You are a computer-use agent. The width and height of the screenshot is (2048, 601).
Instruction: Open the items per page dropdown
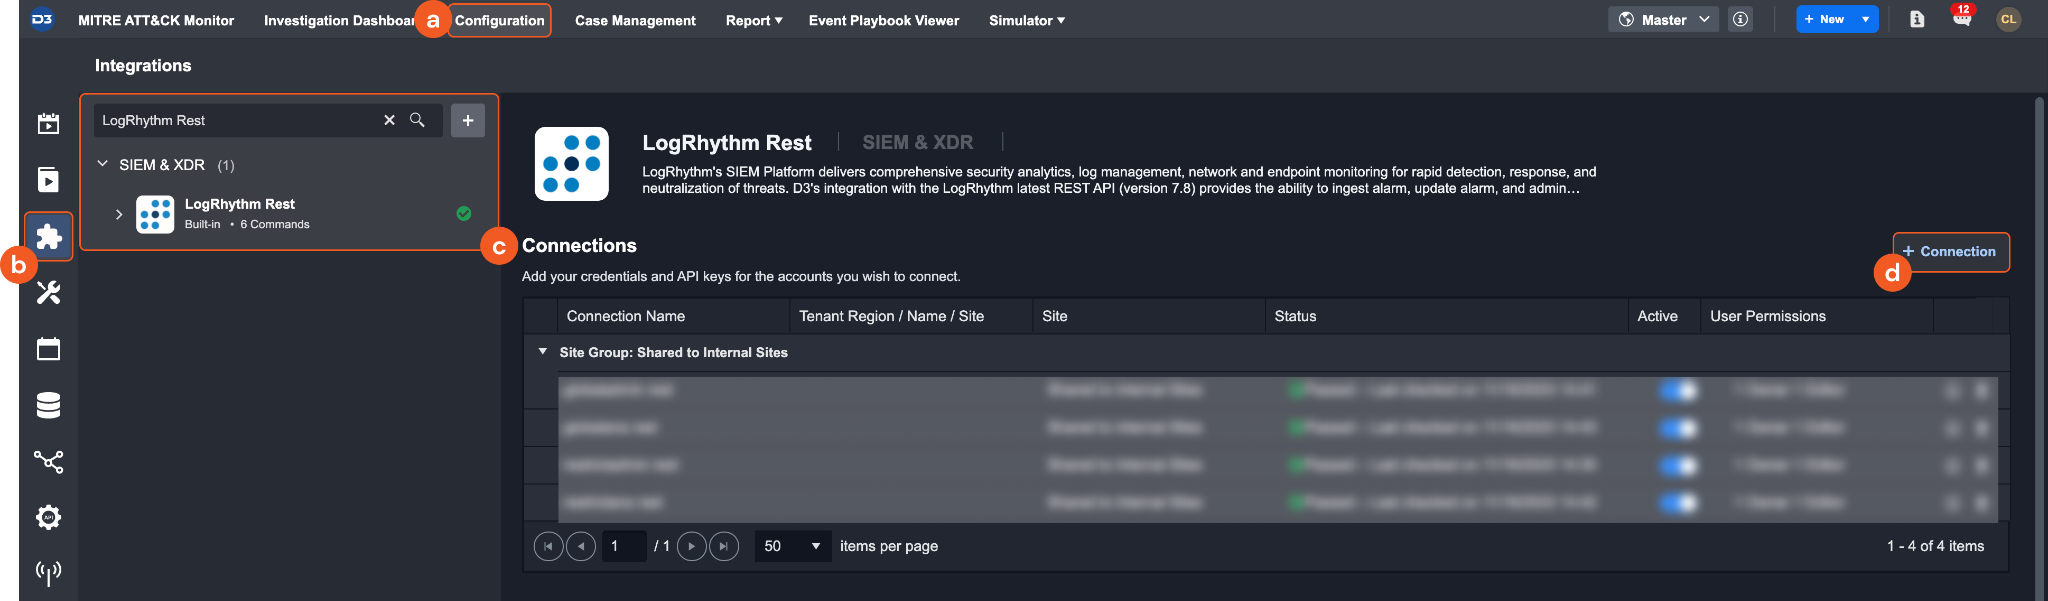793,546
